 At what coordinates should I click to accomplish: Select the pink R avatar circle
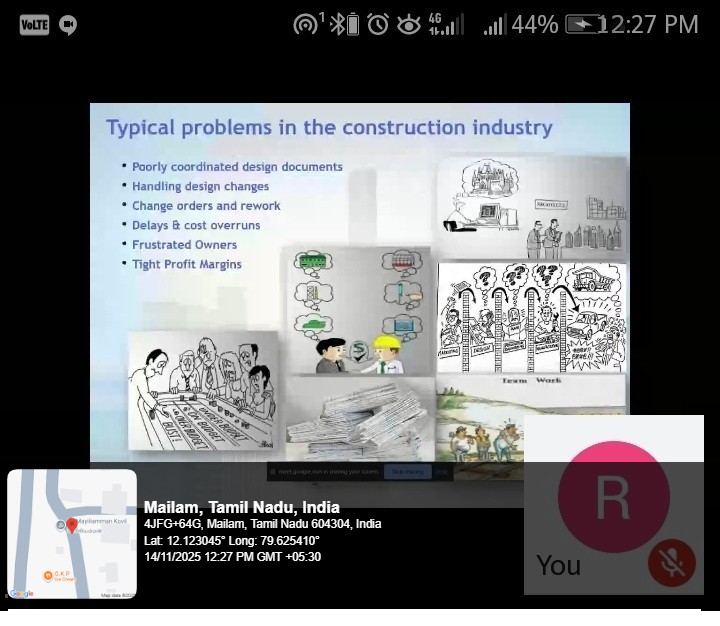613,496
